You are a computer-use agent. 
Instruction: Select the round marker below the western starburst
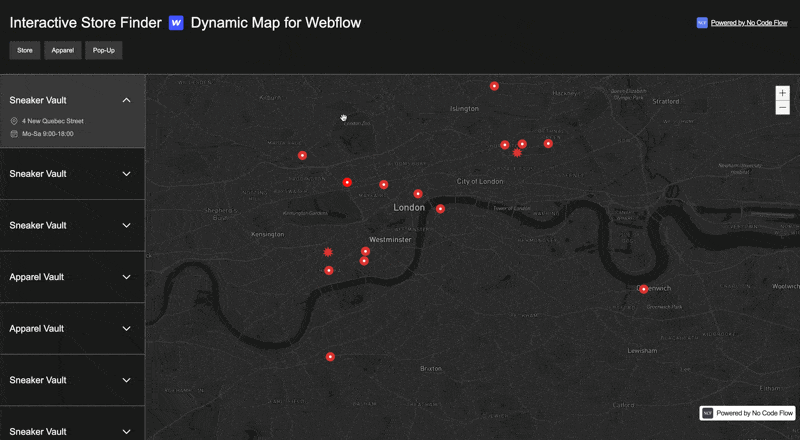point(329,271)
